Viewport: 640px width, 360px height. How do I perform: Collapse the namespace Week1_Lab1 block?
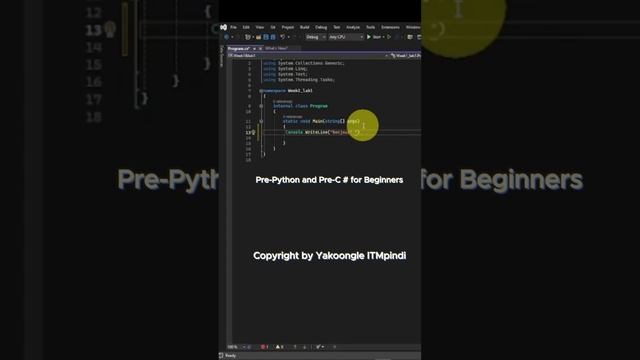tap(261, 91)
